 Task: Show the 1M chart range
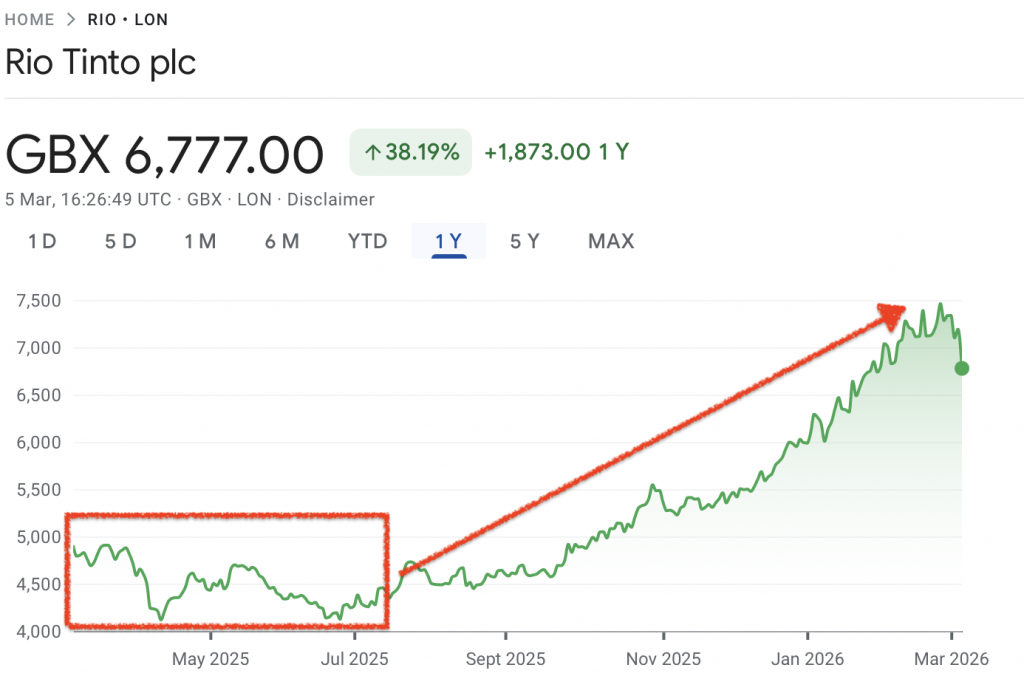click(200, 241)
